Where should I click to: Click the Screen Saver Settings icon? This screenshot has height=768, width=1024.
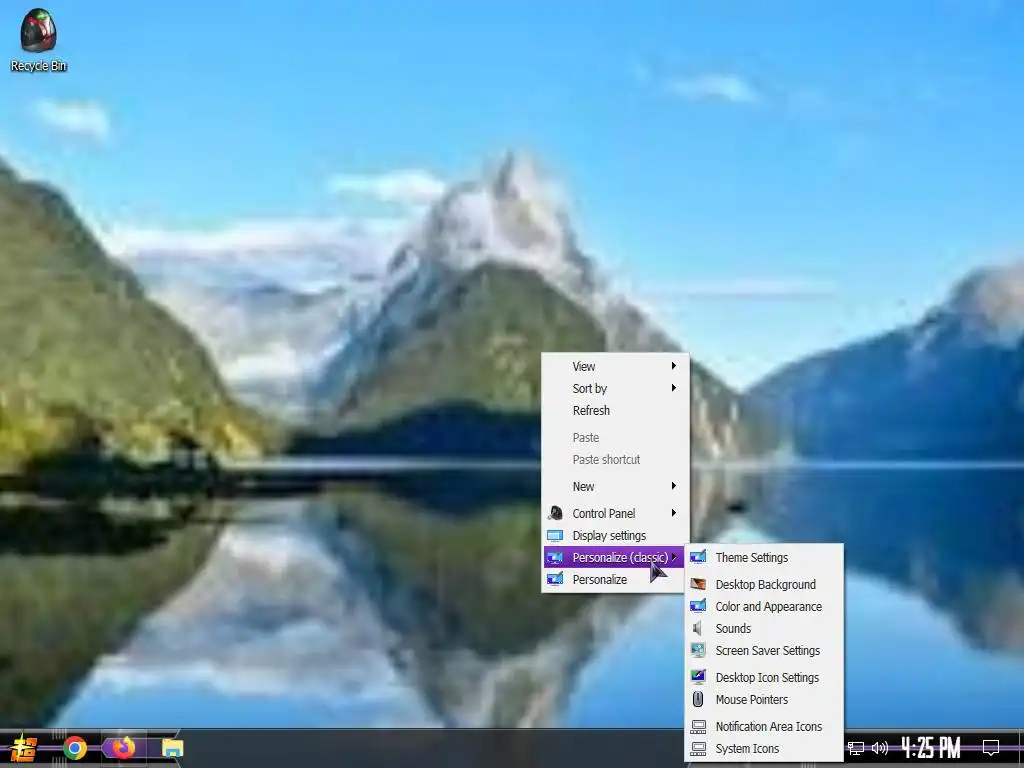click(x=698, y=650)
